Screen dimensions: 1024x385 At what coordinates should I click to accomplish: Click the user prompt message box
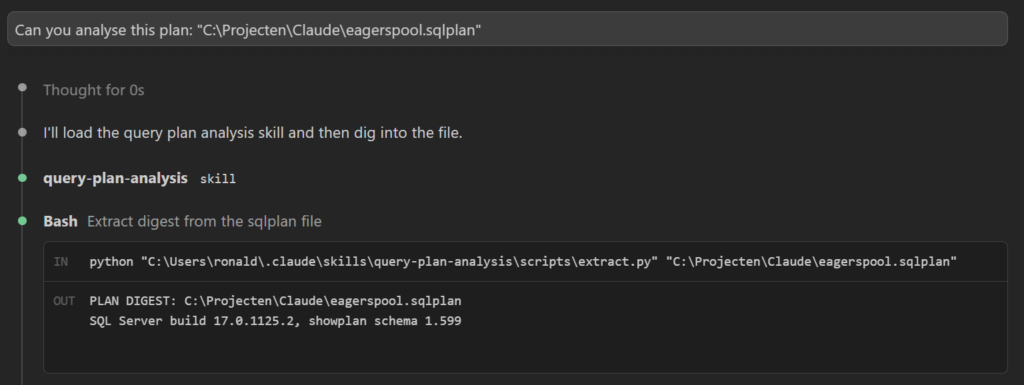pyautogui.click(x=507, y=29)
